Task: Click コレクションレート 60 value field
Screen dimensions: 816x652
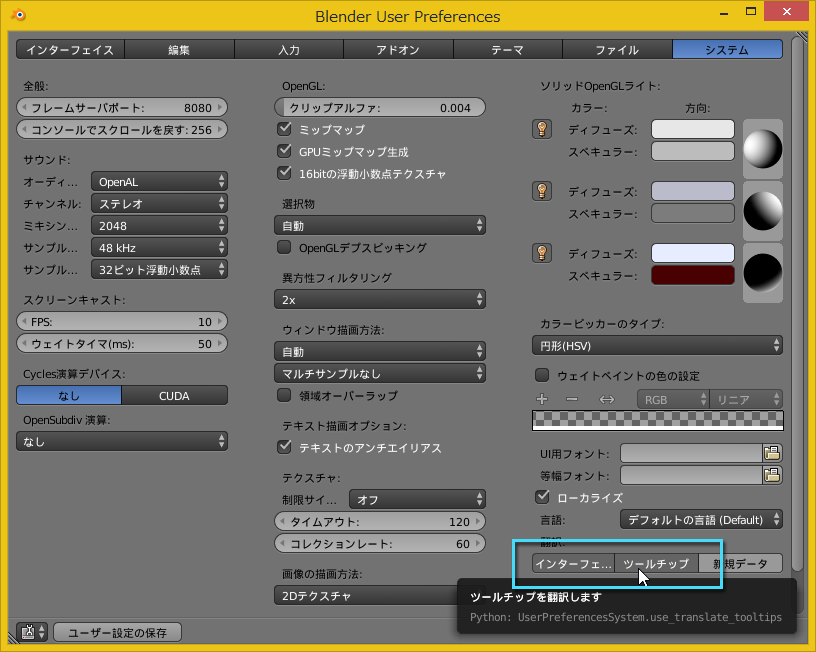Action: [x=380, y=543]
